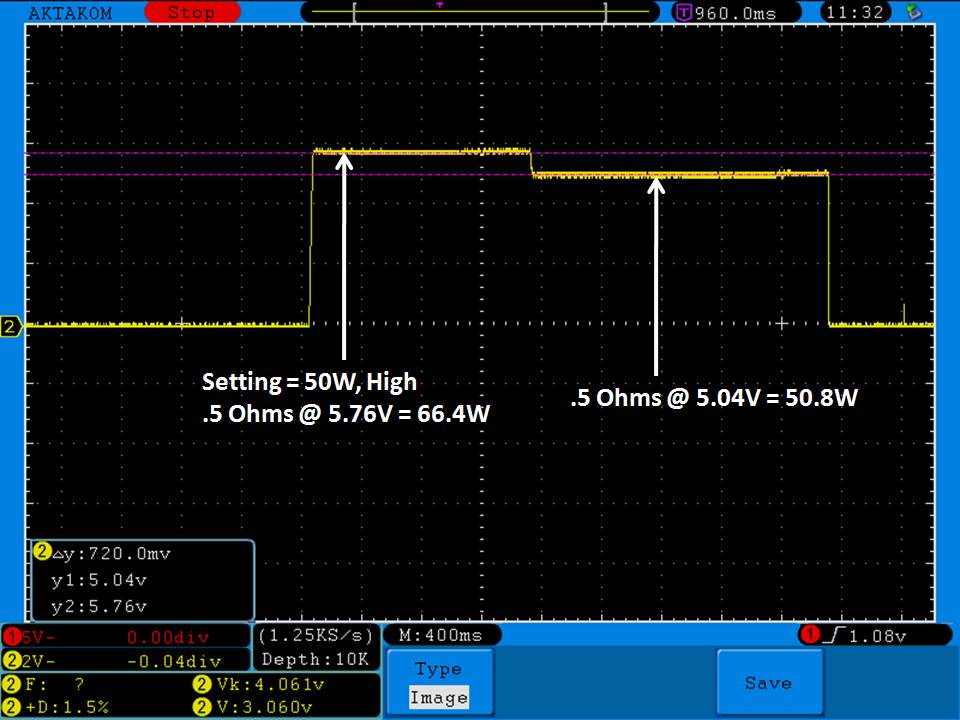Click the purple T trigger position icon

tap(684, 13)
